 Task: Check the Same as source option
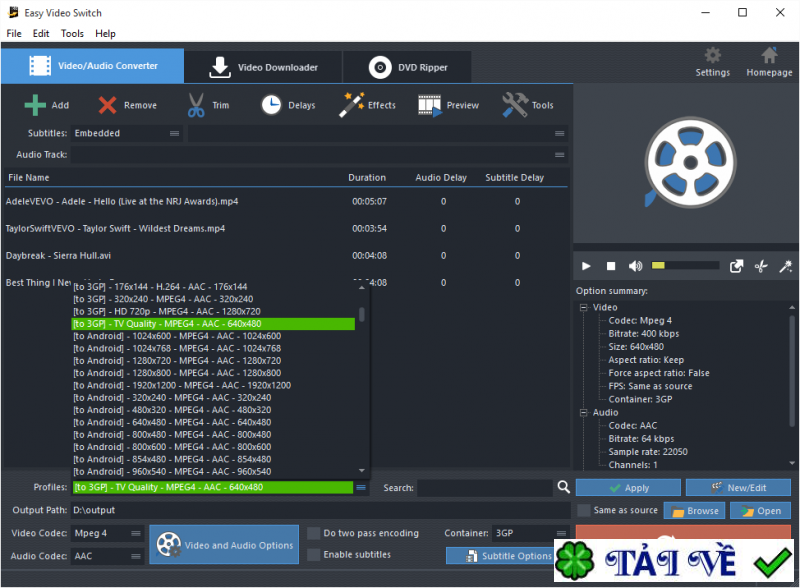584,510
